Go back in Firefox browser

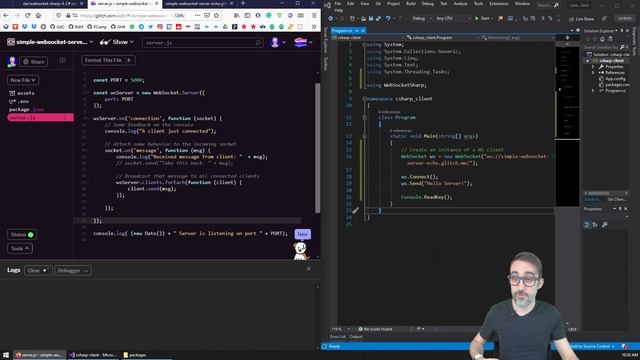[6, 15]
